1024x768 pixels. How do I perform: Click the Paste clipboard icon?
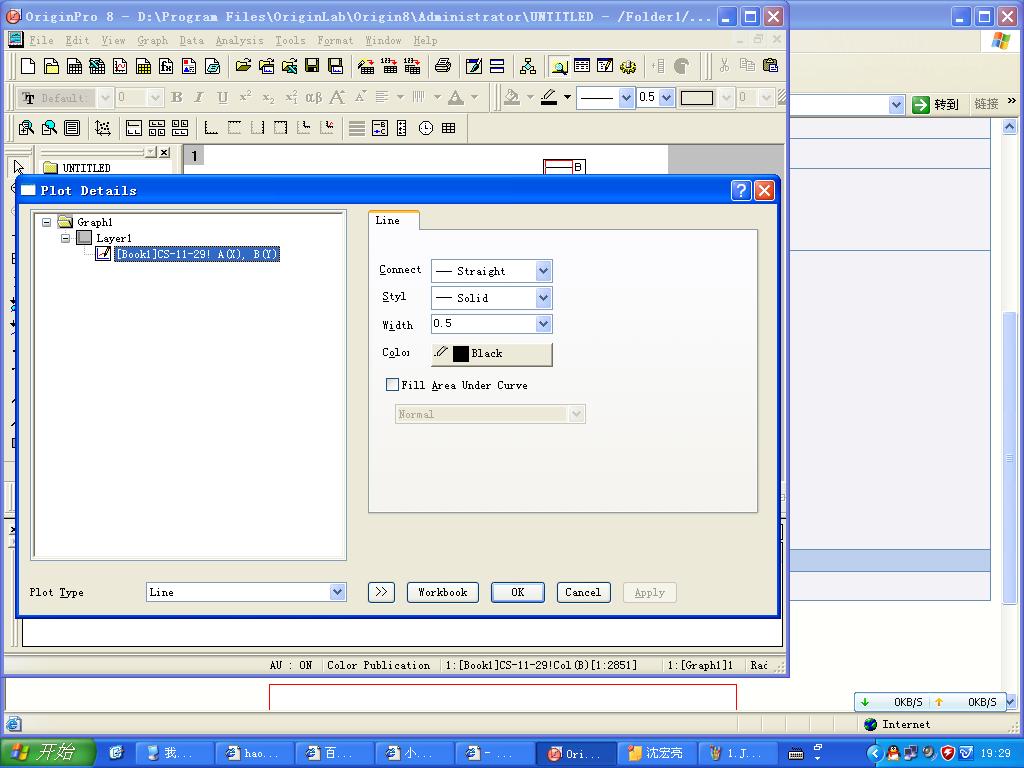(771, 65)
